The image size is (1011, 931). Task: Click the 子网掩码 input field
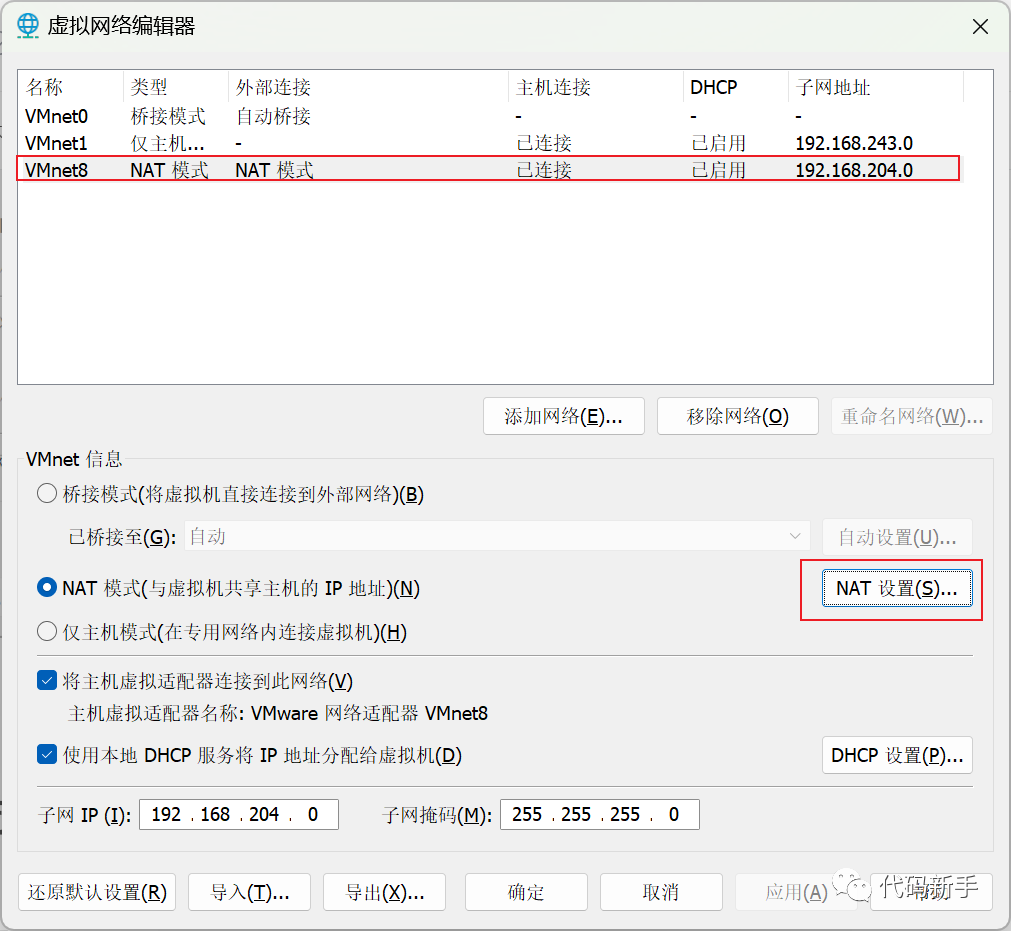(x=600, y=814)
